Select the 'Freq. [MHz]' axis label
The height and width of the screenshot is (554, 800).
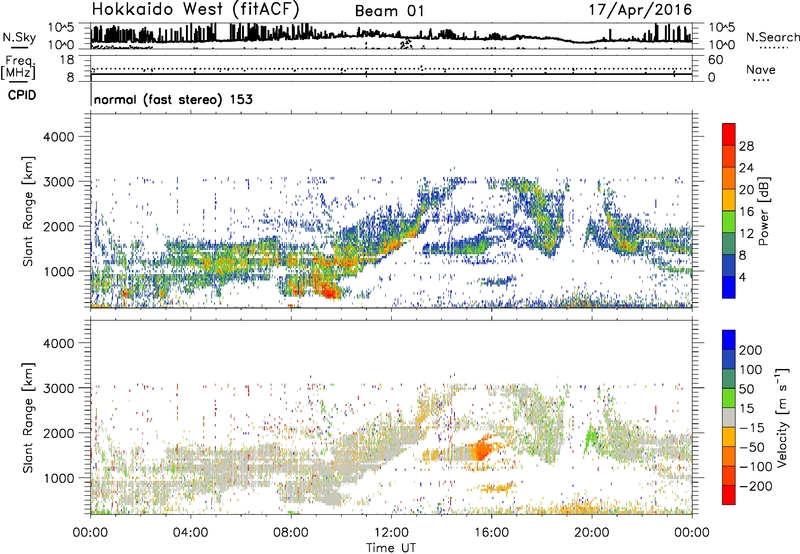tap(18, 68)
